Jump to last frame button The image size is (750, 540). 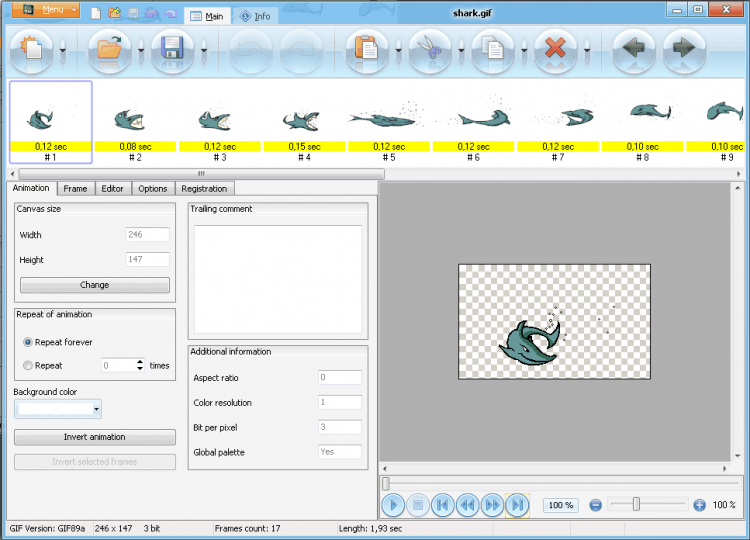pos(517,505)
